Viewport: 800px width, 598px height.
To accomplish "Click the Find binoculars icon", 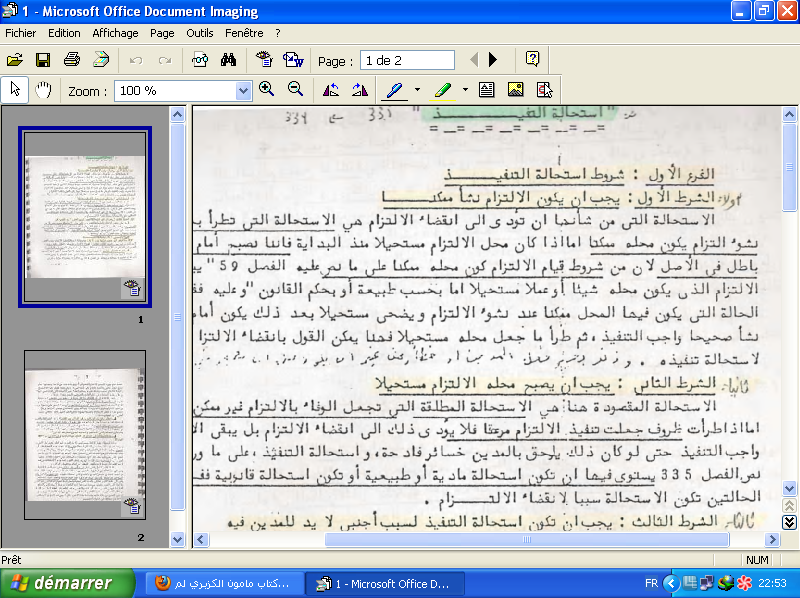I will pos(228,60).
